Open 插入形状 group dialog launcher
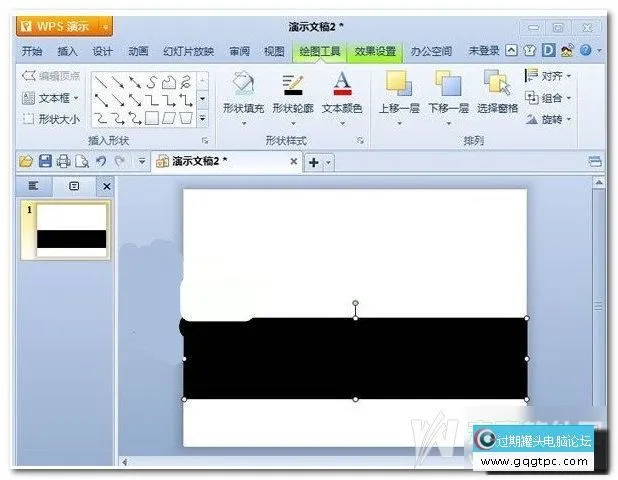This screenshot has width=618, height=480. 205,140
